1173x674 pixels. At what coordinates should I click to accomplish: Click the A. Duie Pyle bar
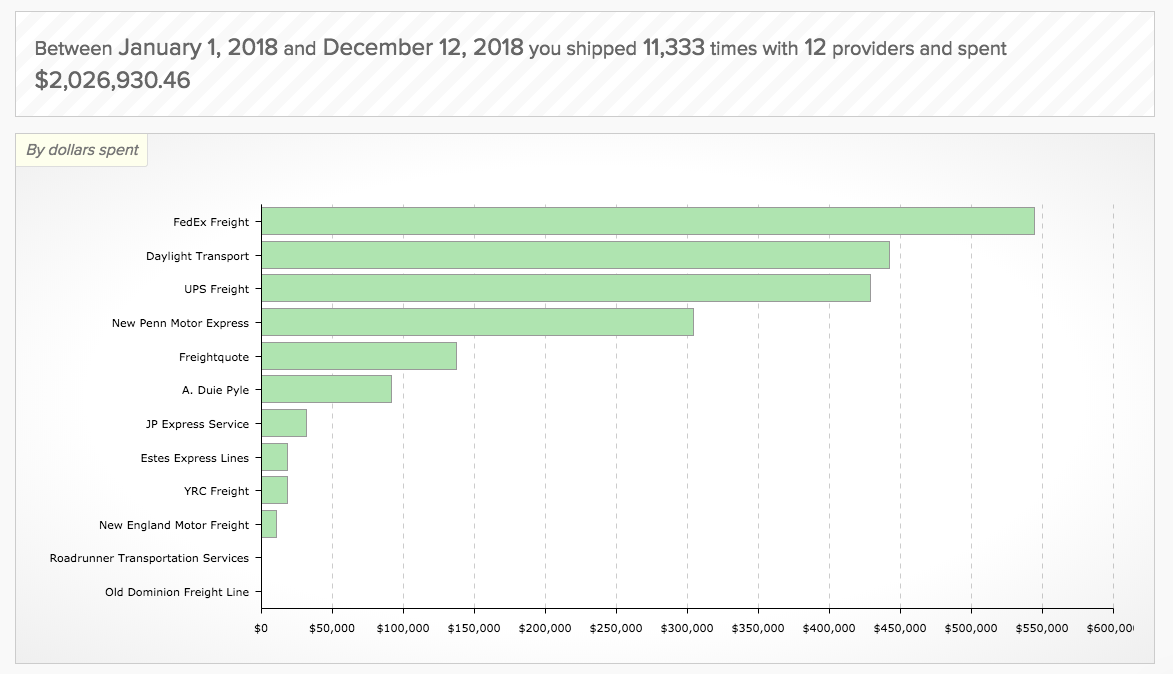[326, 389]
